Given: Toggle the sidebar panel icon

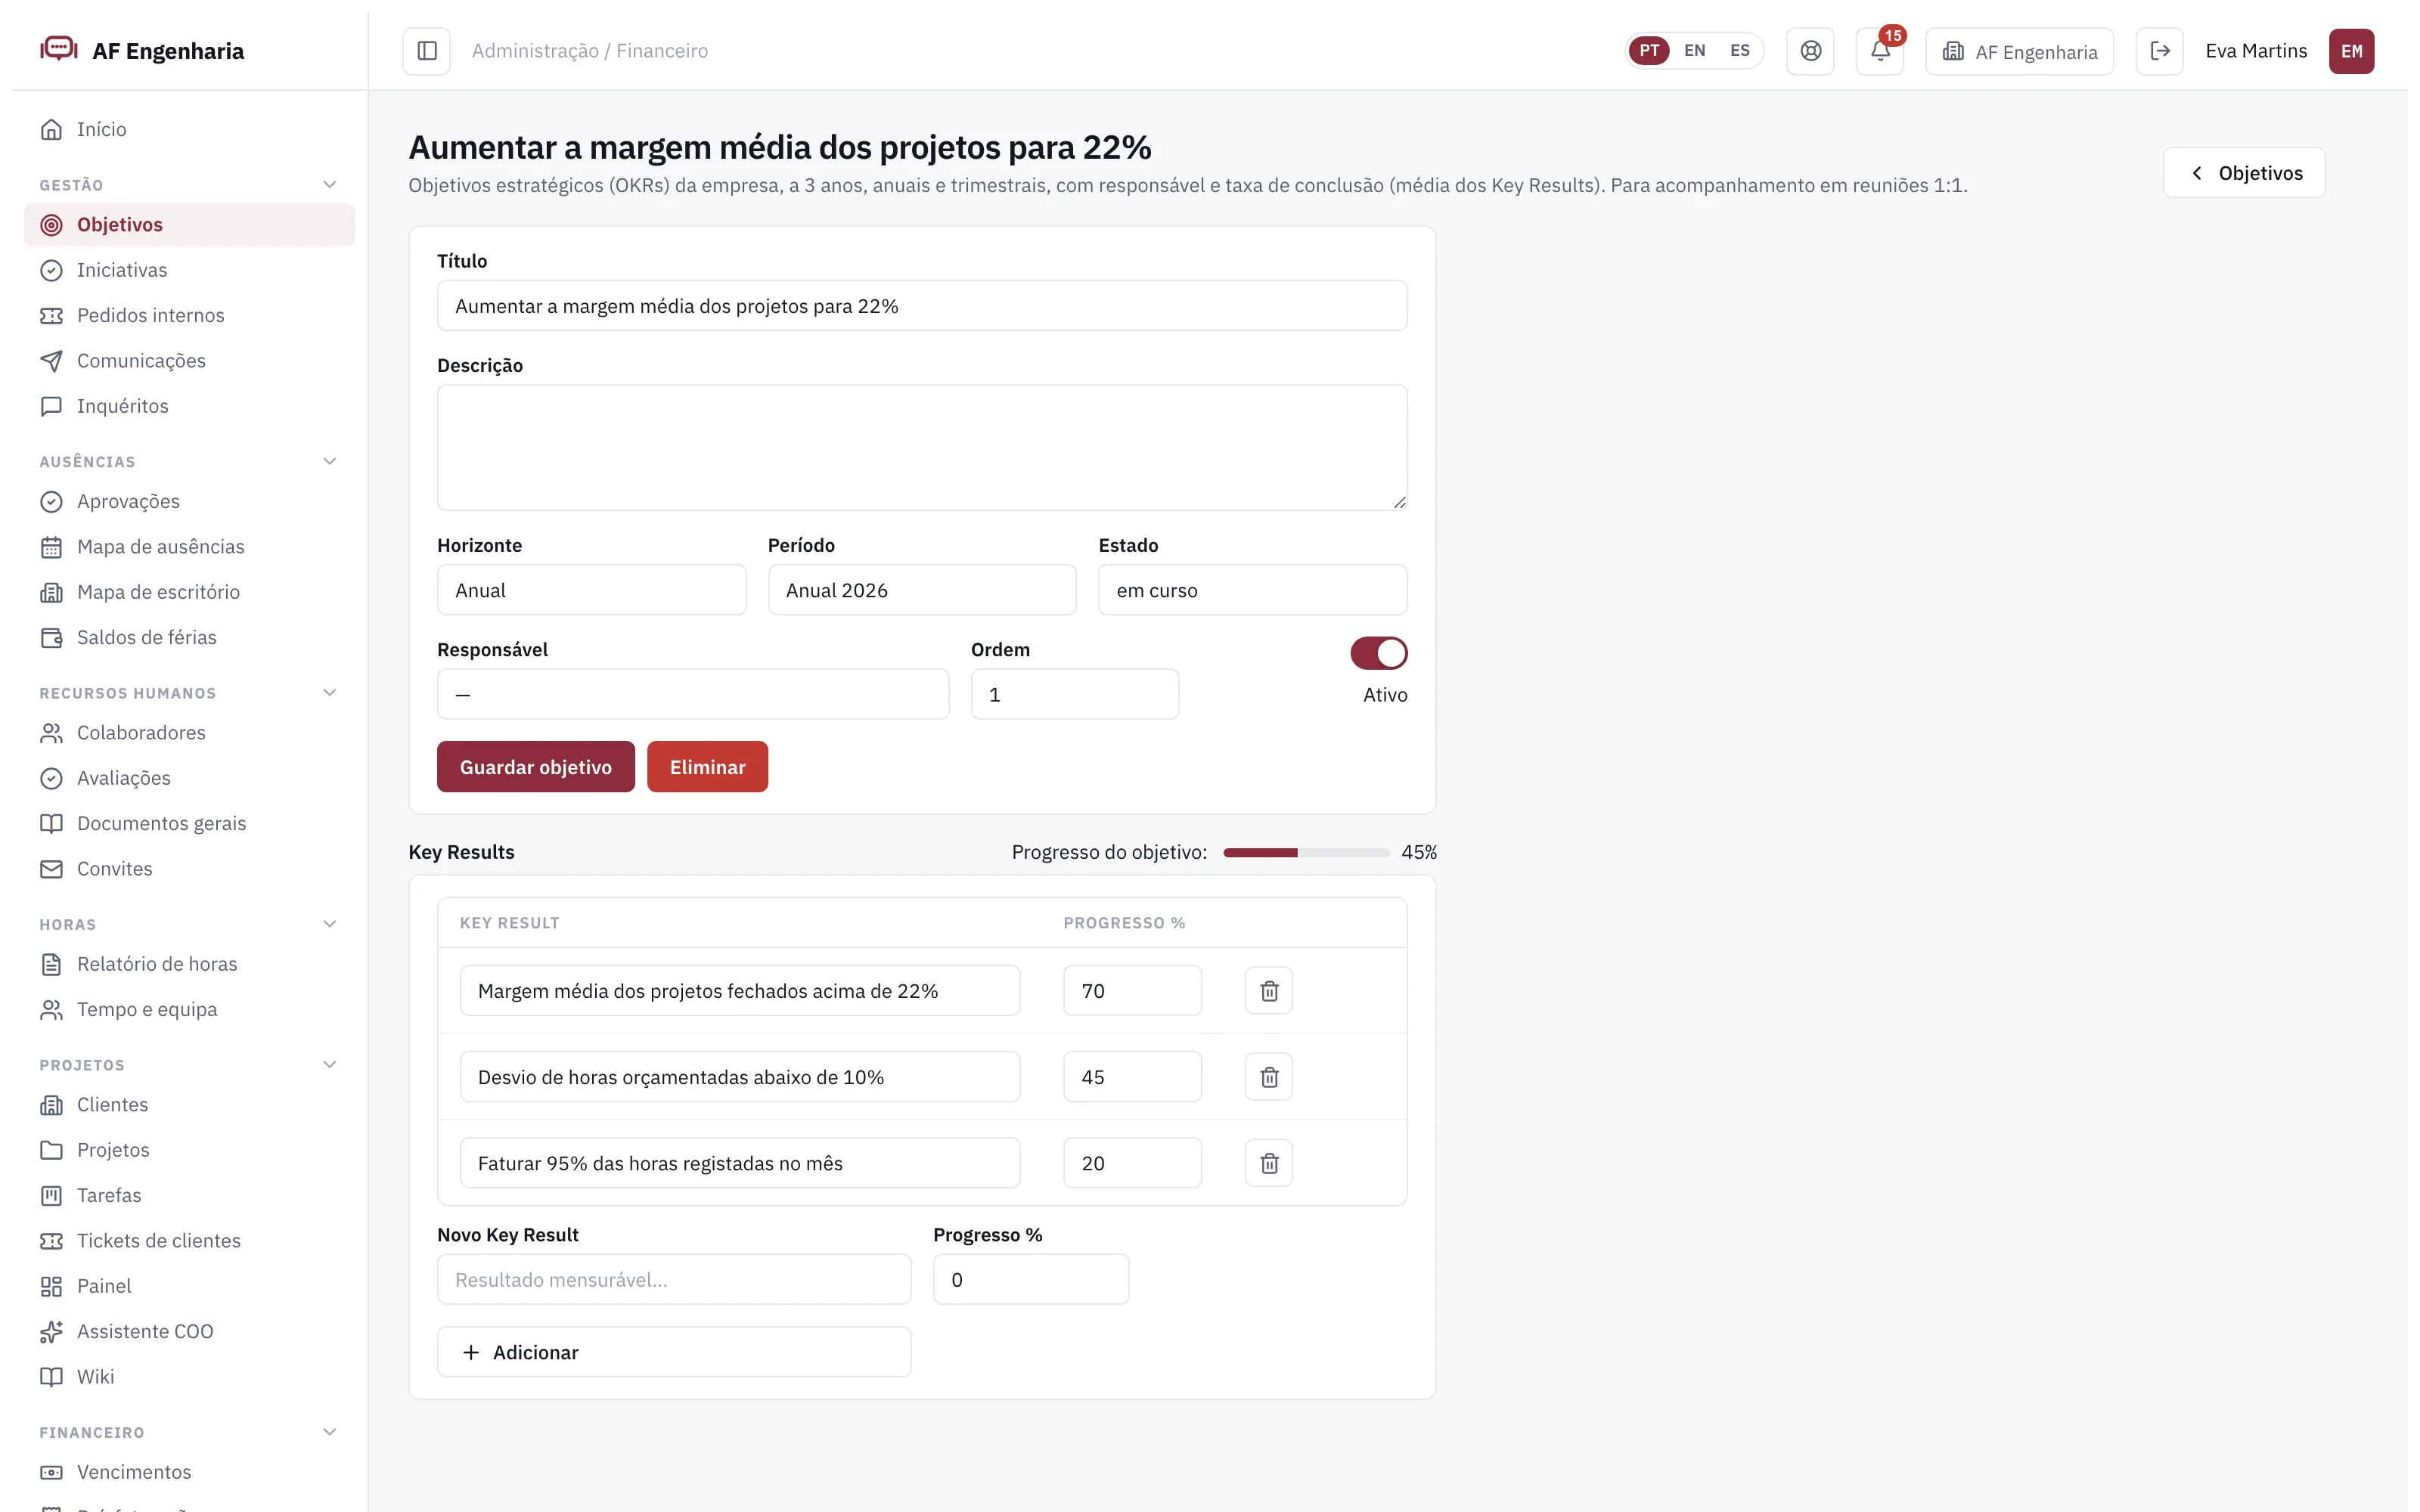Looking at the screenshot, I should (426, 51).
